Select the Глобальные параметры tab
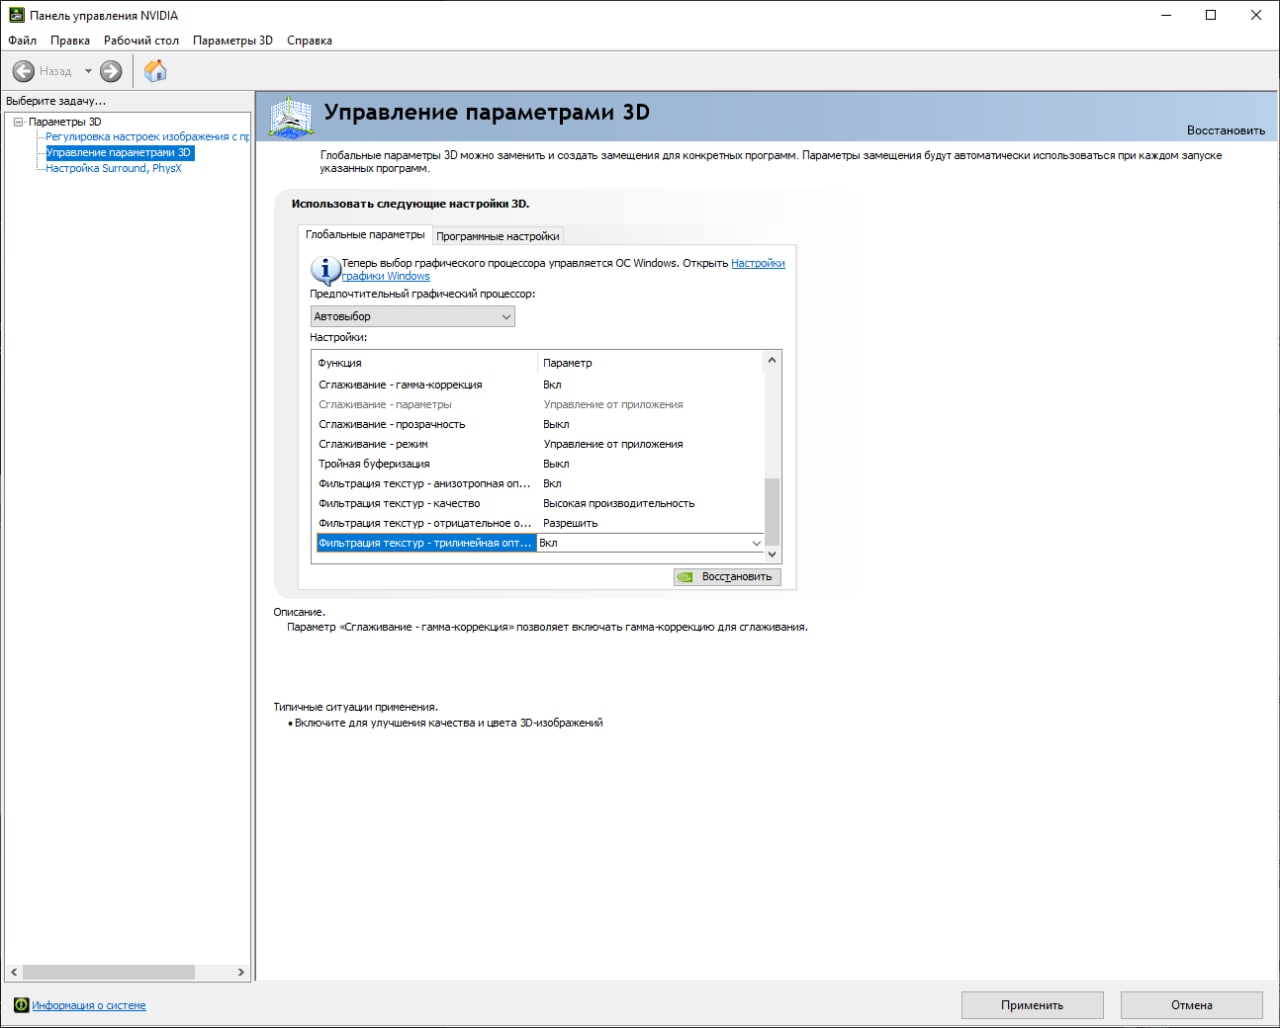 (365, 234)
